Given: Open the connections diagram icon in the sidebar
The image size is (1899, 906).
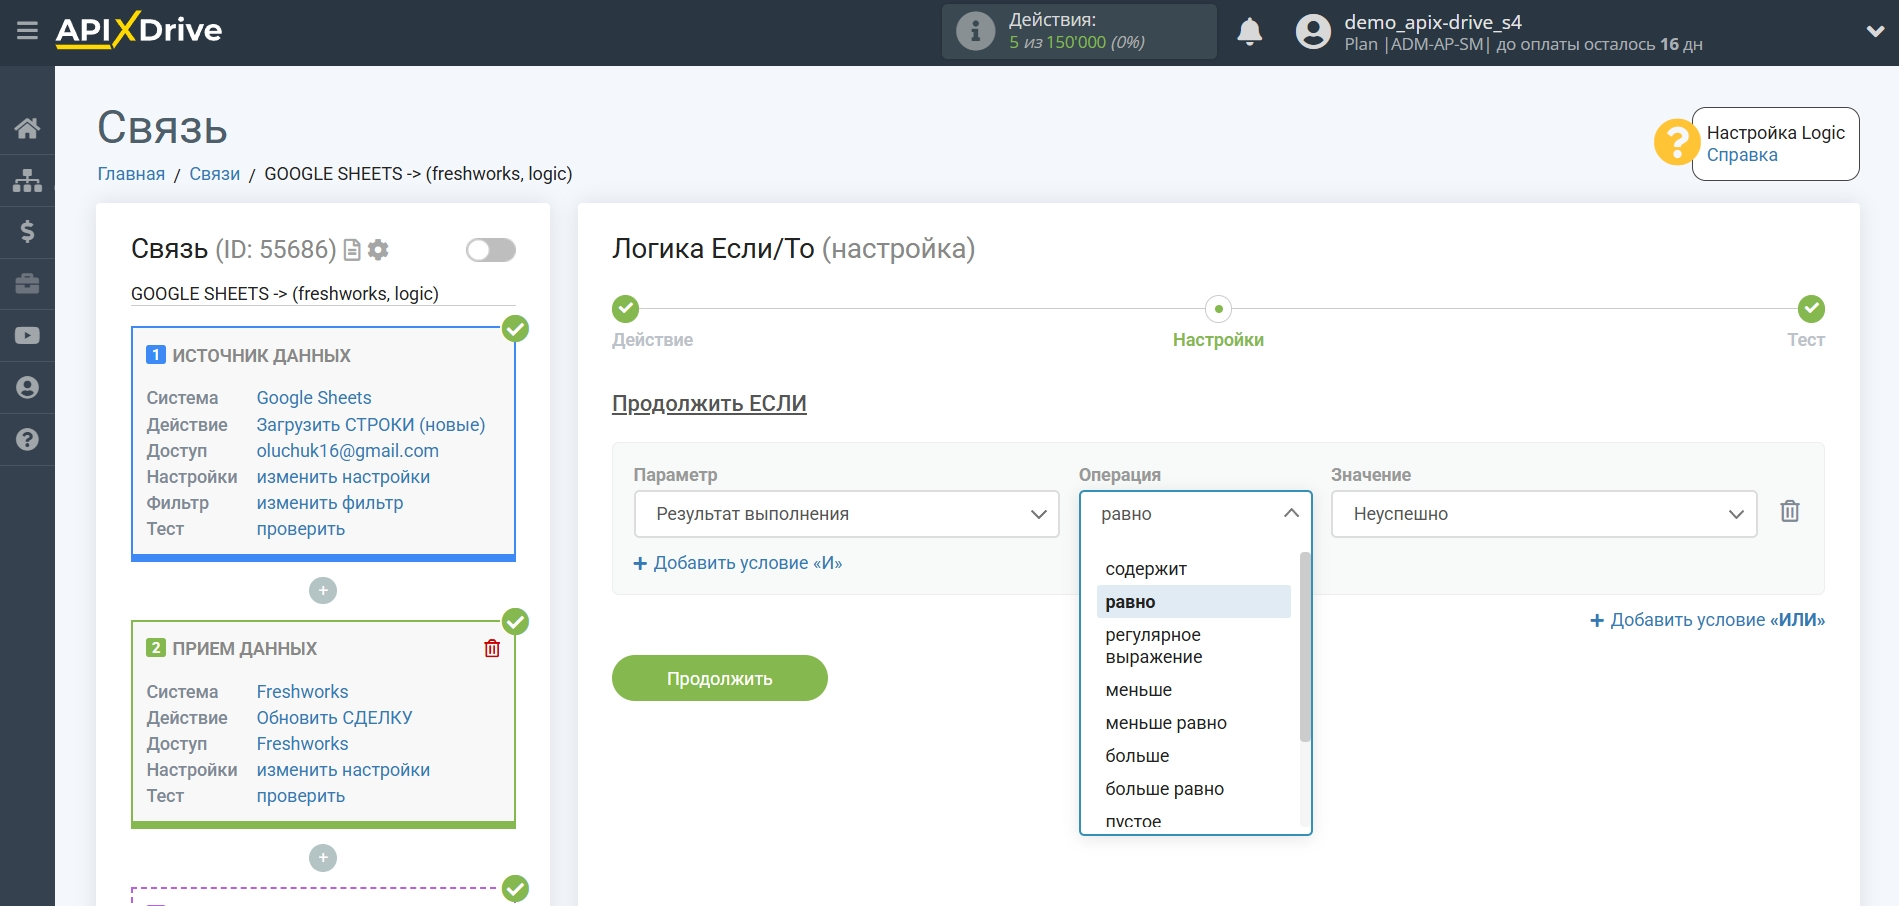Looking at the screenshot, I should (x=27, y=180).
